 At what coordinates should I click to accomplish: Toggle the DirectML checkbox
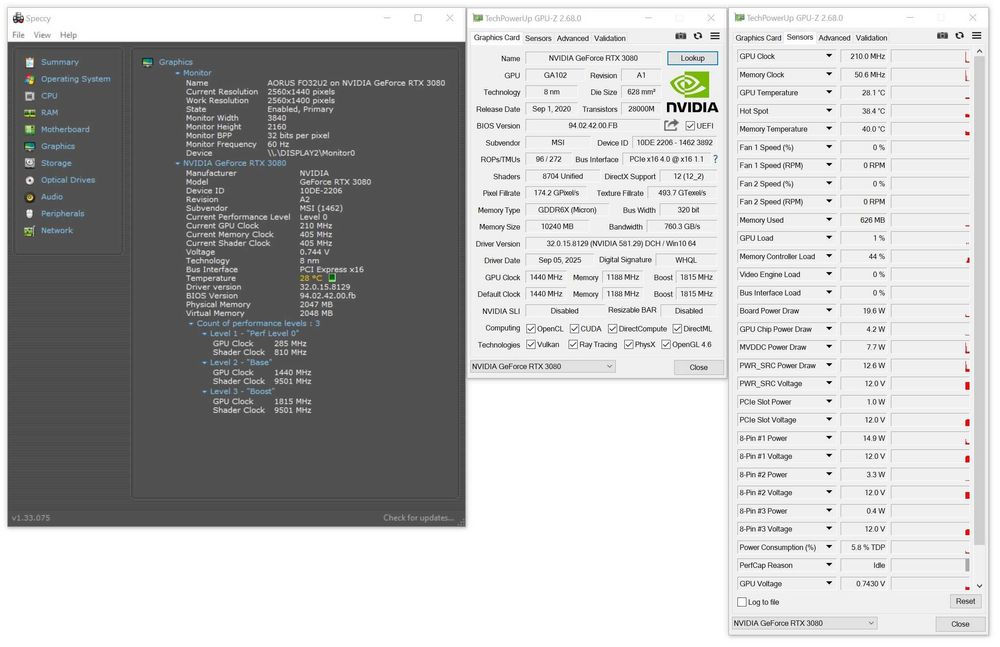point(677,329)
